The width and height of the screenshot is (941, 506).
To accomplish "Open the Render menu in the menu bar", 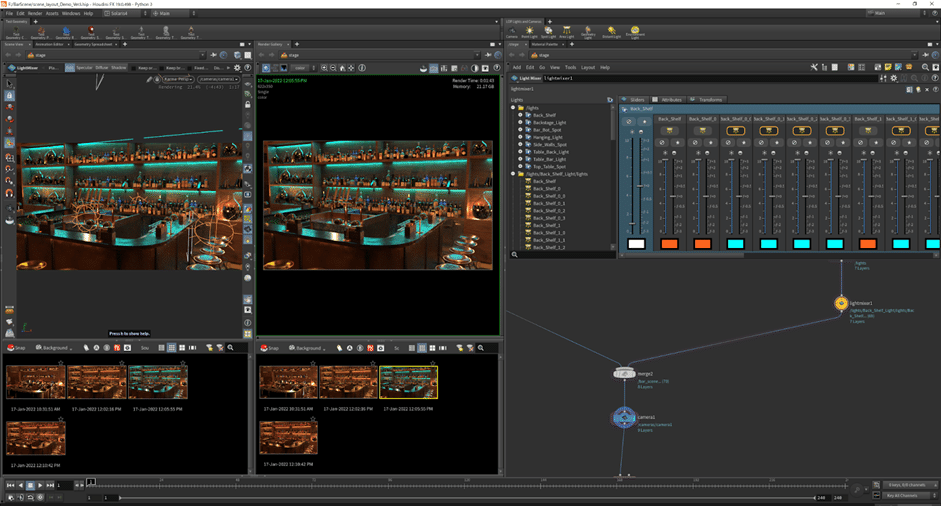I will click(35, 14).
